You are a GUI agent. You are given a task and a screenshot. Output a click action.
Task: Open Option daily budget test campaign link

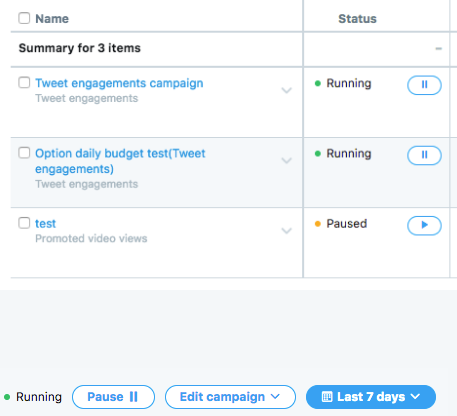point(120,161)
